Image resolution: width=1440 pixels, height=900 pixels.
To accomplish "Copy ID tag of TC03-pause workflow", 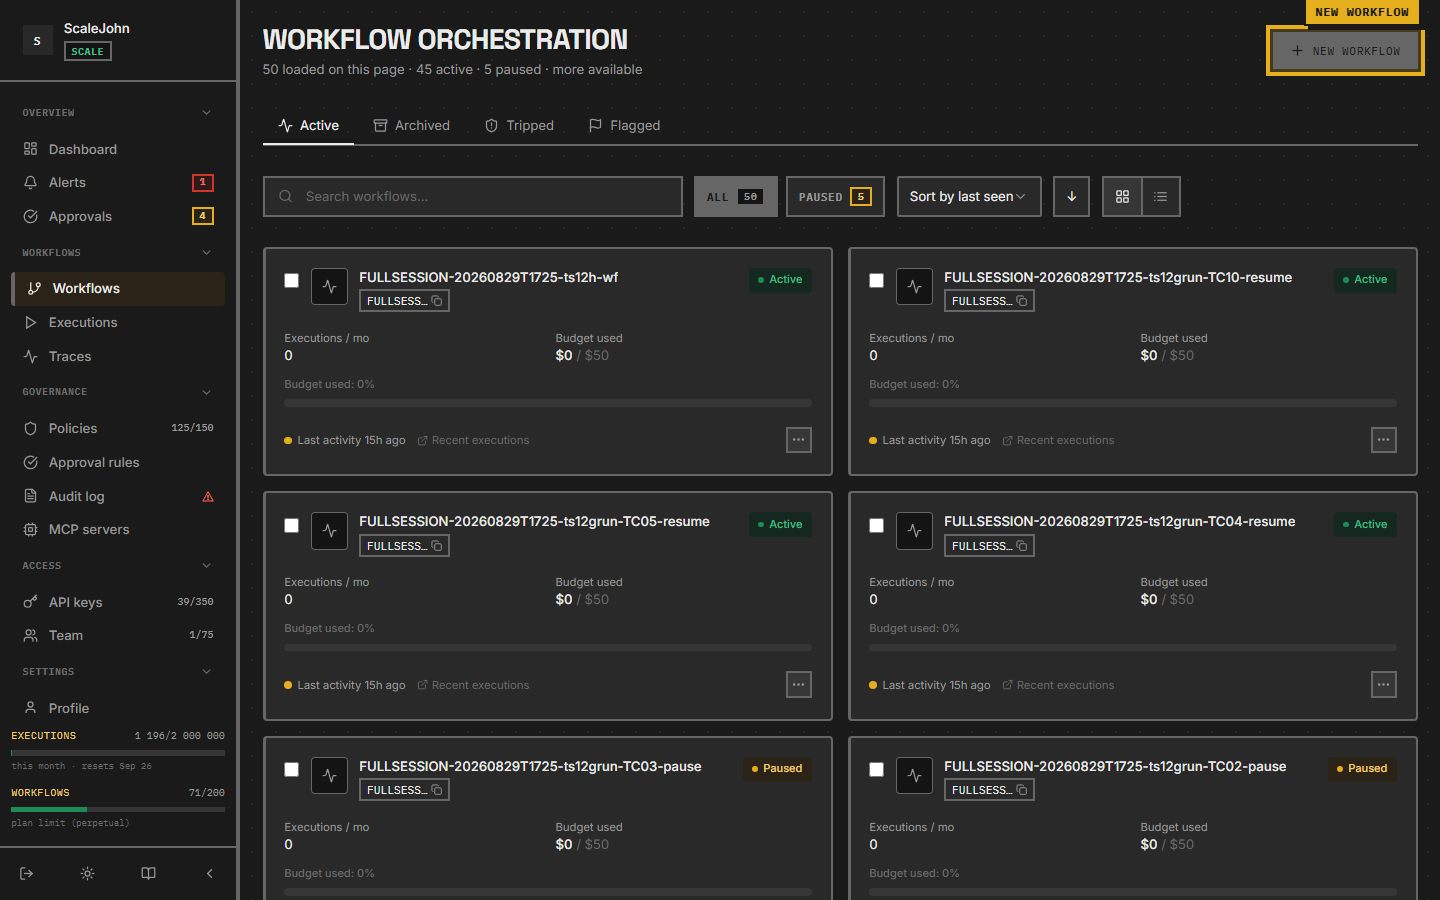I will pyautogui.click(x=404, y=790).
